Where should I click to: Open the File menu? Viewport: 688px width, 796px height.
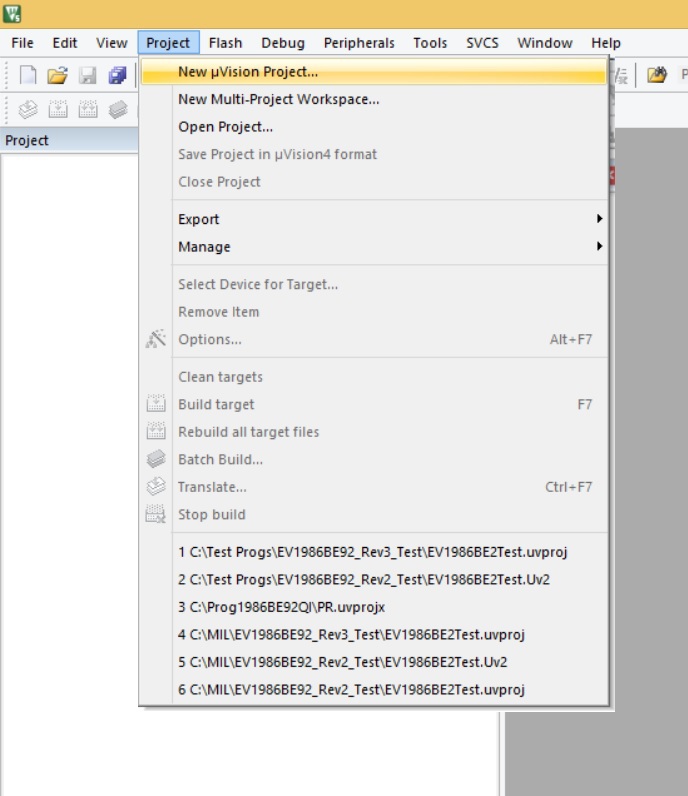point(22,43)
